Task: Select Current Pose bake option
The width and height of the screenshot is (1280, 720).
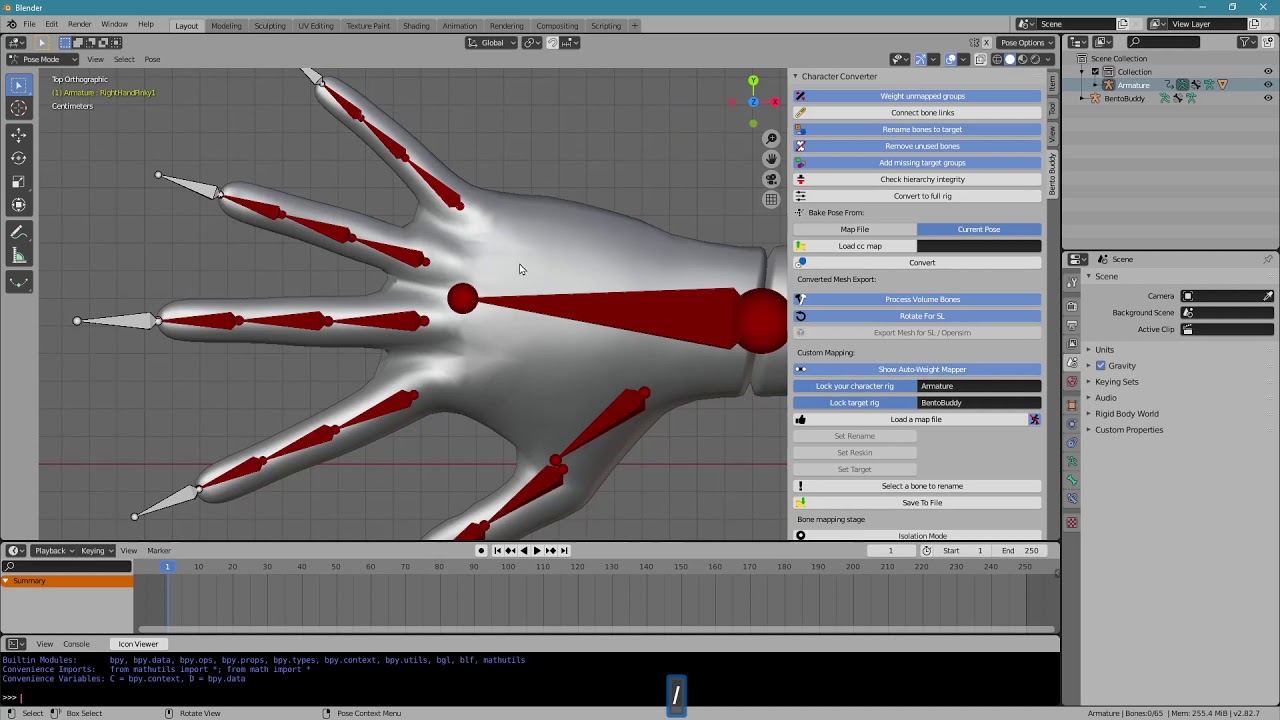Action: (x=979, y=229)
